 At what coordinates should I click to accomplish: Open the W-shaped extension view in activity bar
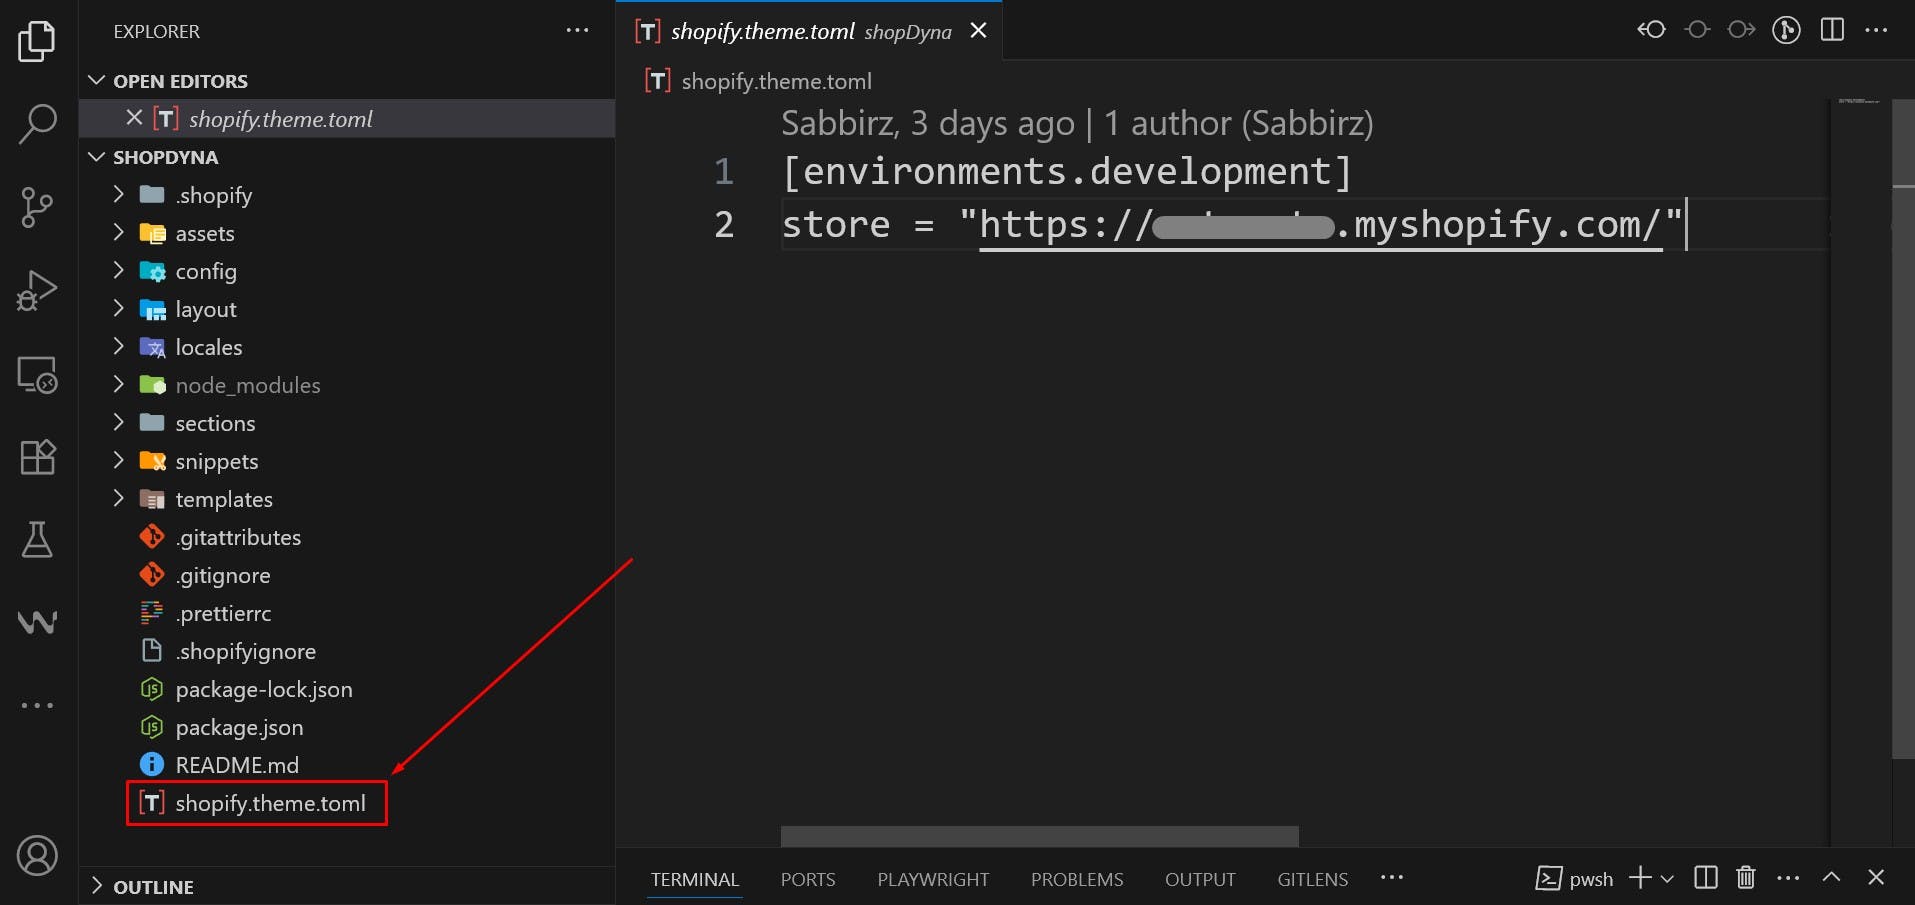click(37, 622)
